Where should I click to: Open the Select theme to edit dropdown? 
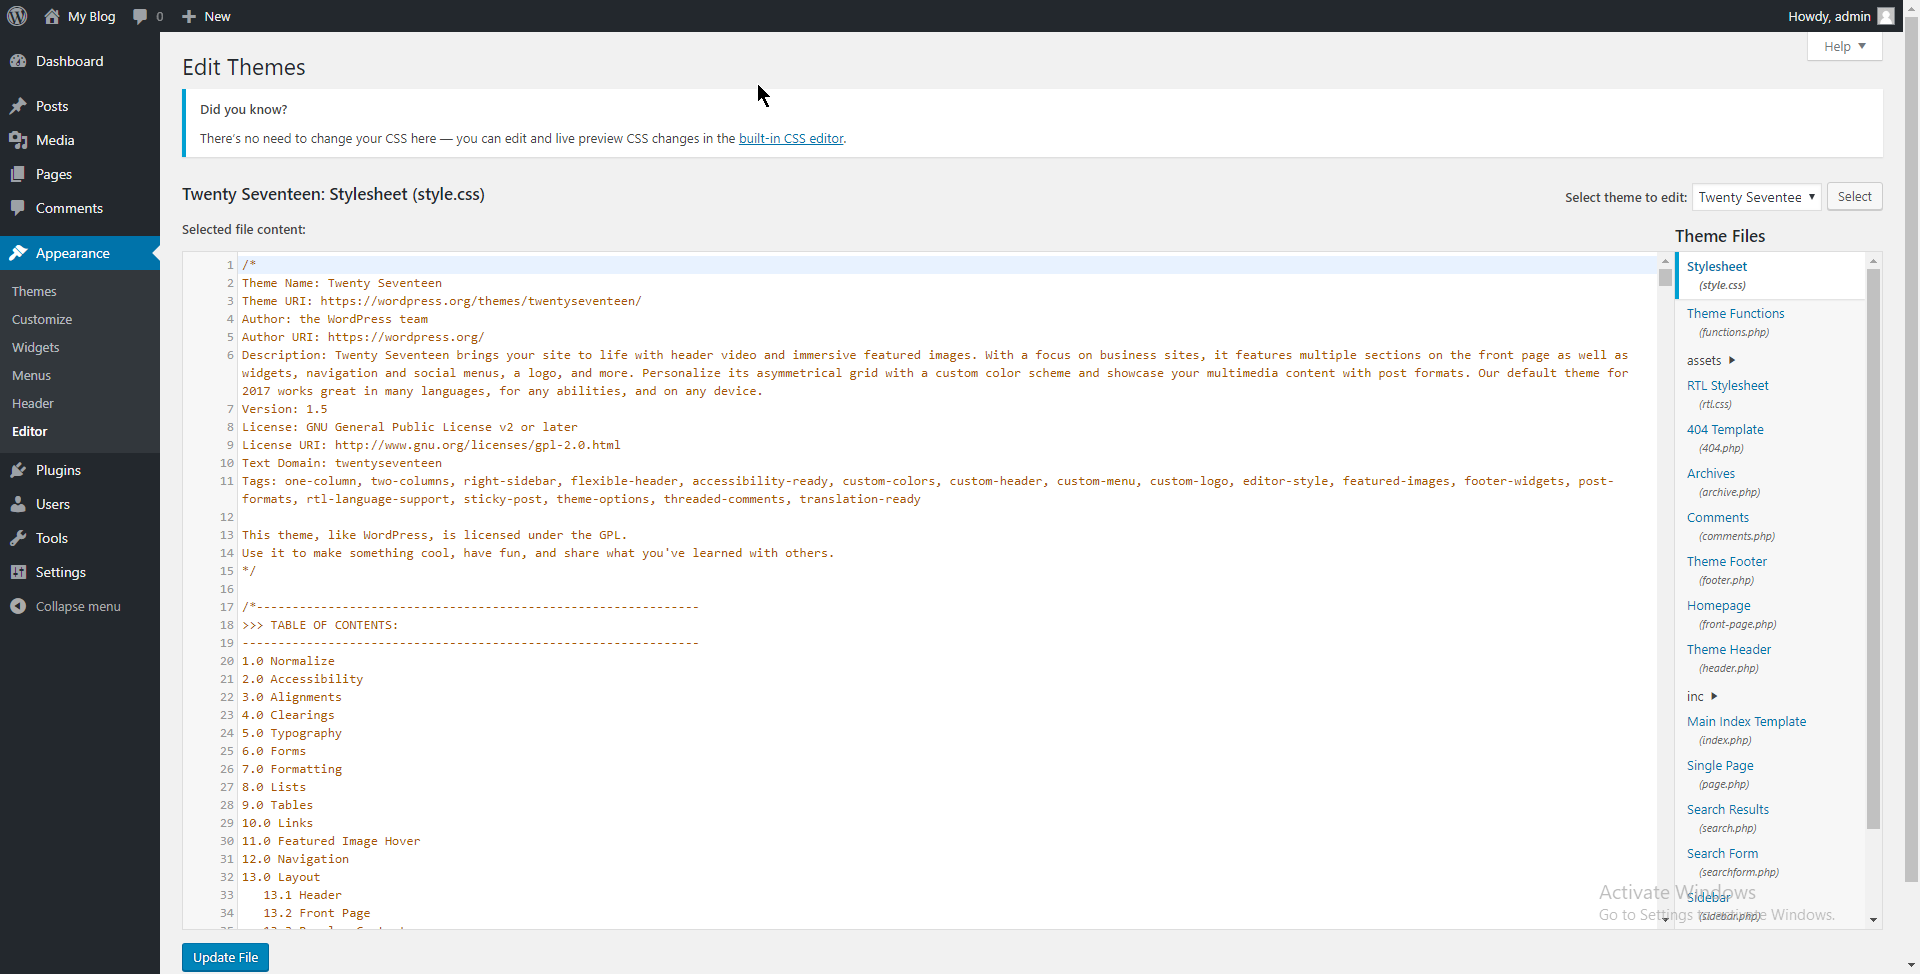pos(1756,197)
